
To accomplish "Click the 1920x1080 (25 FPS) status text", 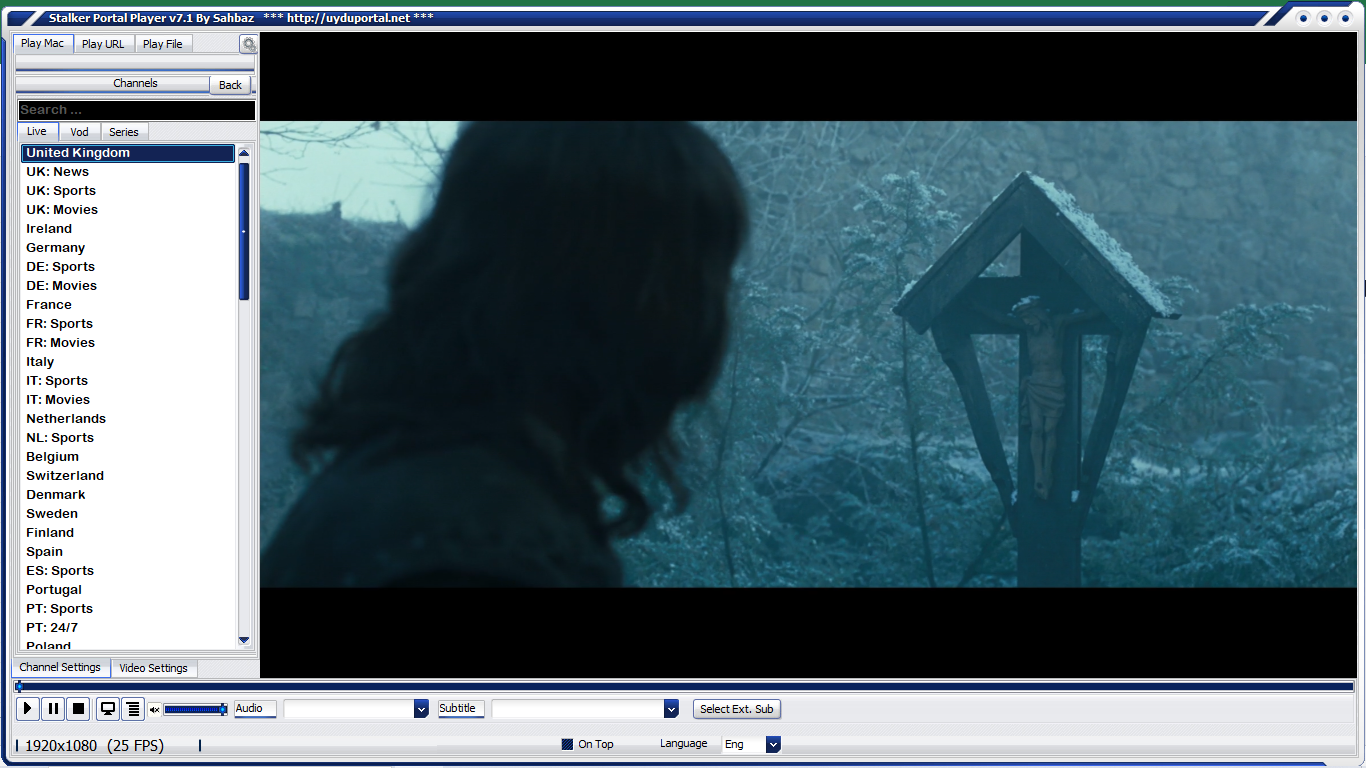I will point(94,746).
